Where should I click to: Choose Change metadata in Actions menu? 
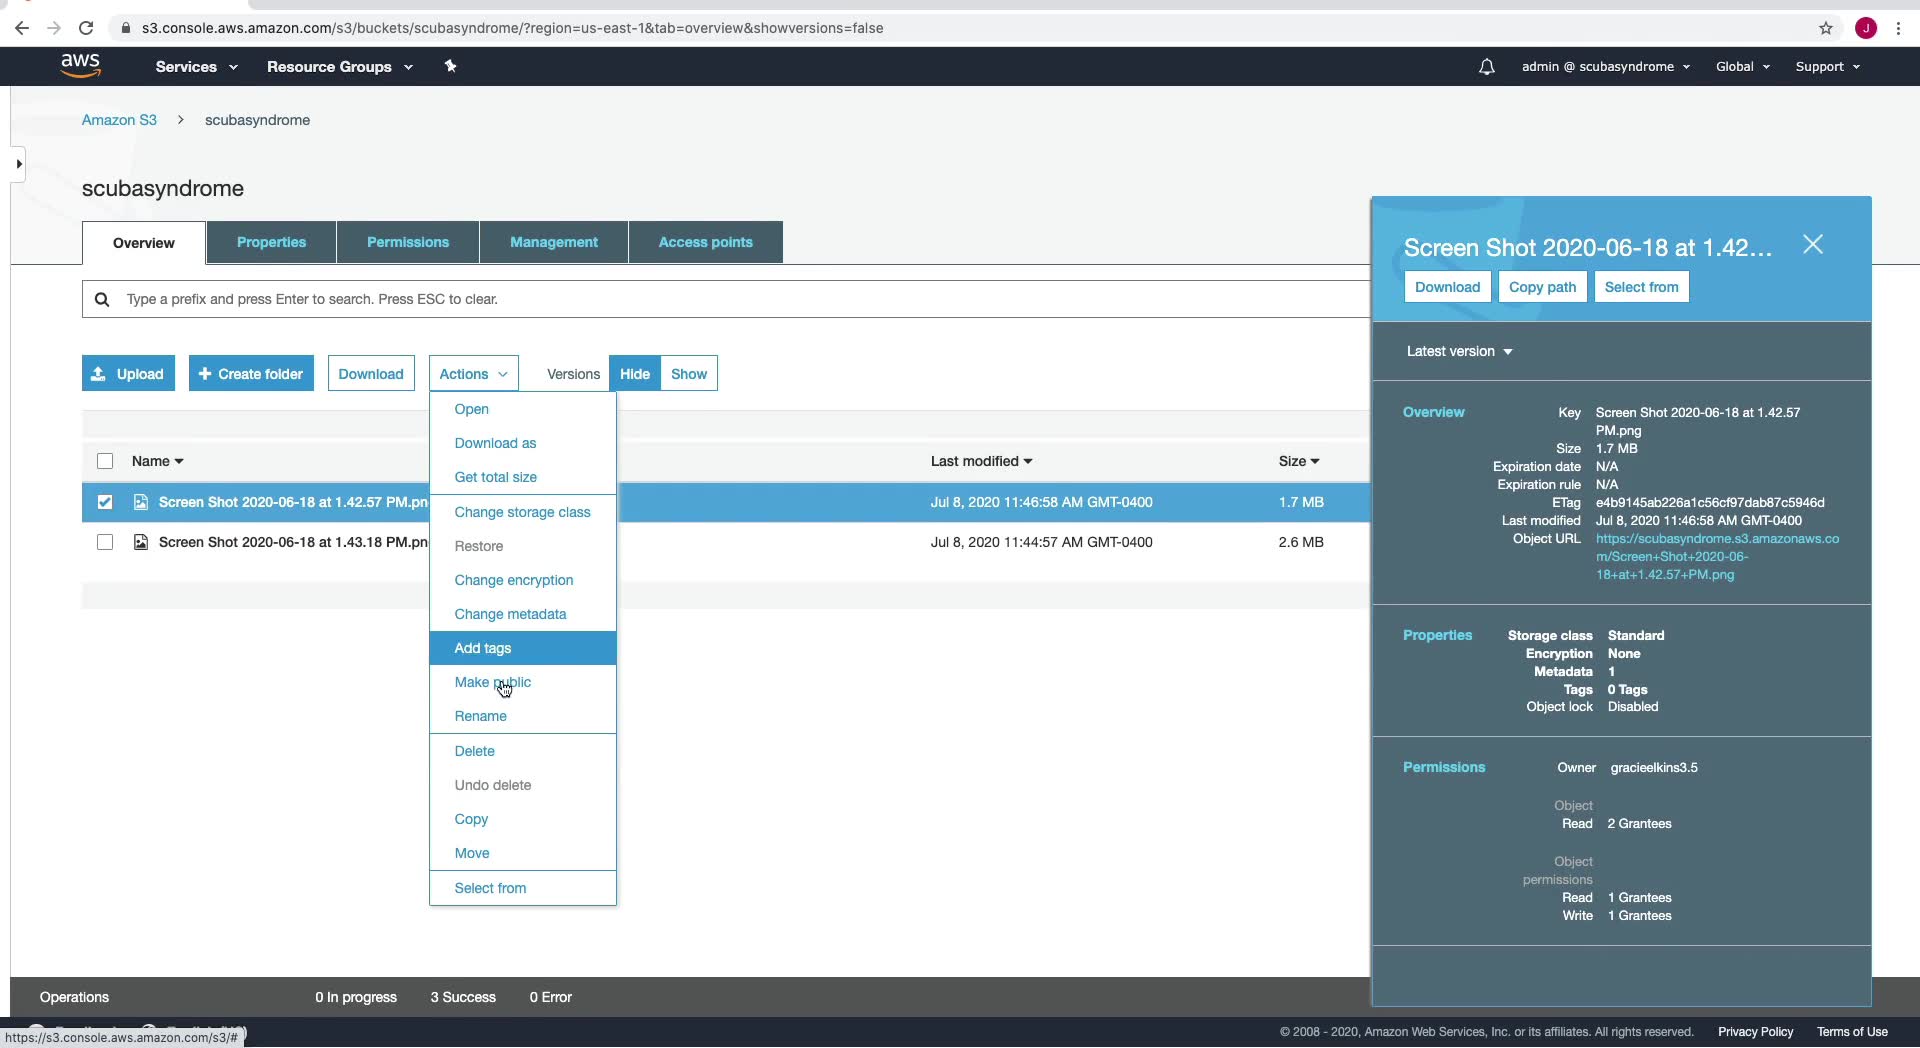523,614
